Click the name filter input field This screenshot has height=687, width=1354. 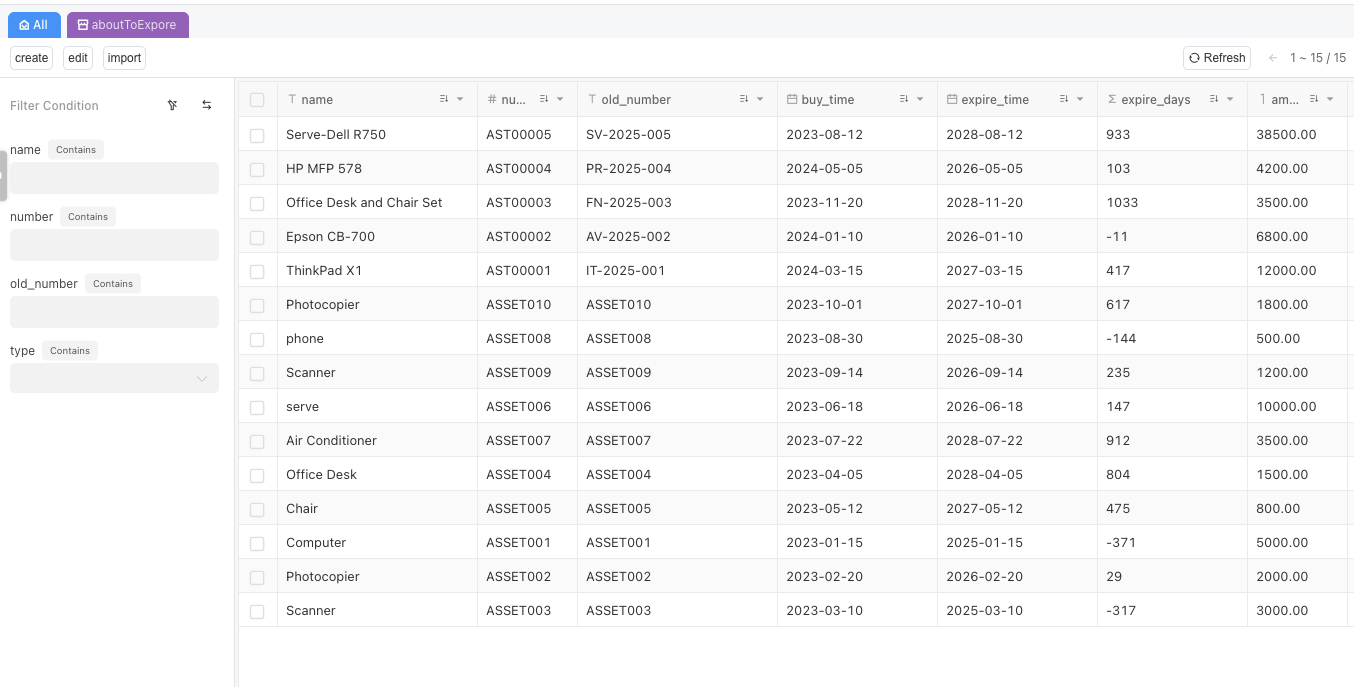[x=114, y=178]
